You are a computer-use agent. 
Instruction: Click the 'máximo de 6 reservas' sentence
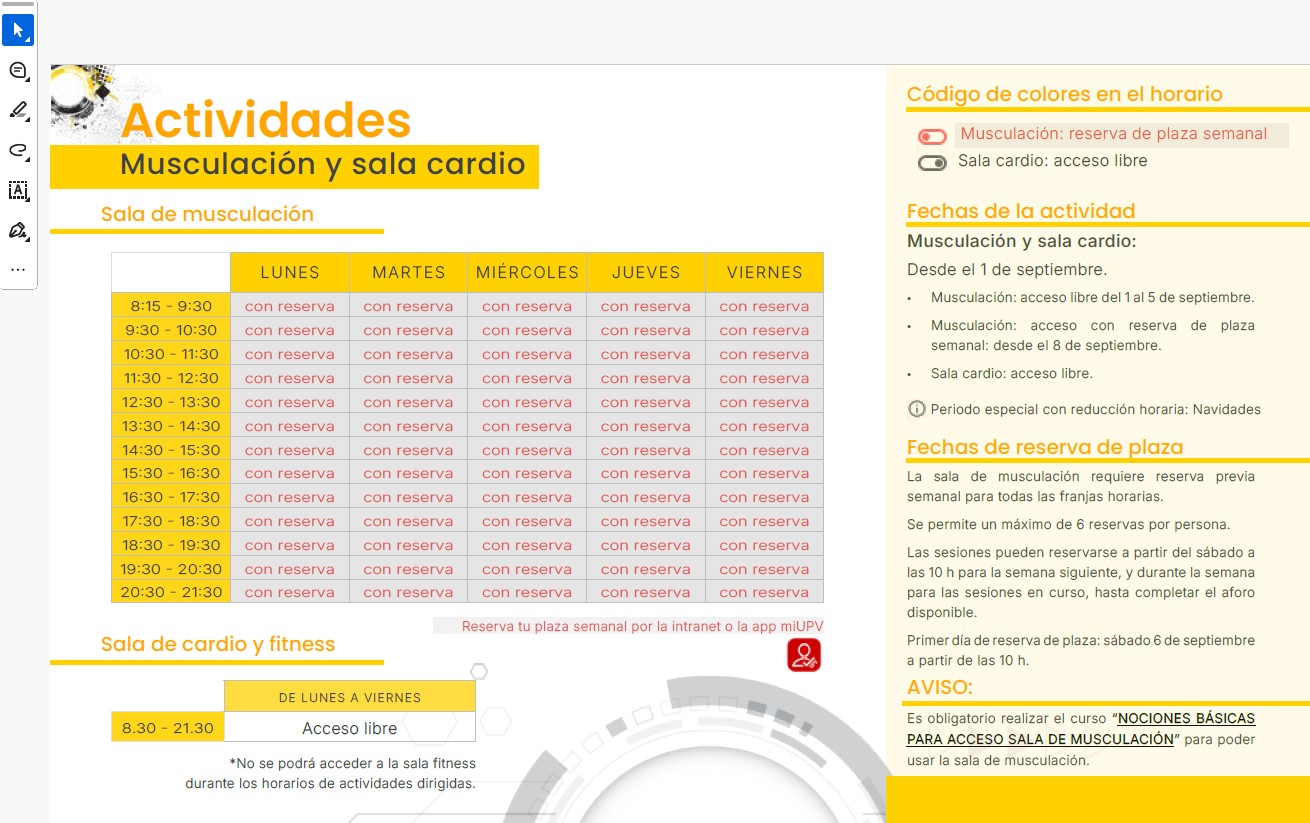[1069, 525]
